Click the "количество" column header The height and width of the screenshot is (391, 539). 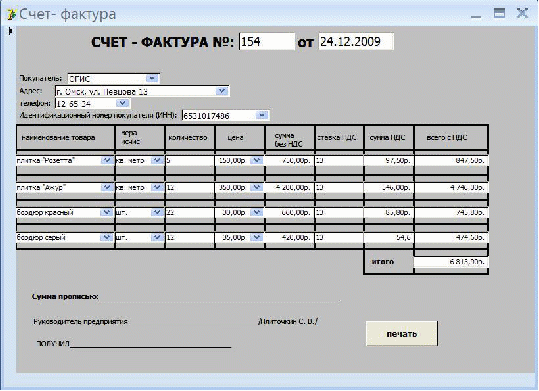point(188,138)
